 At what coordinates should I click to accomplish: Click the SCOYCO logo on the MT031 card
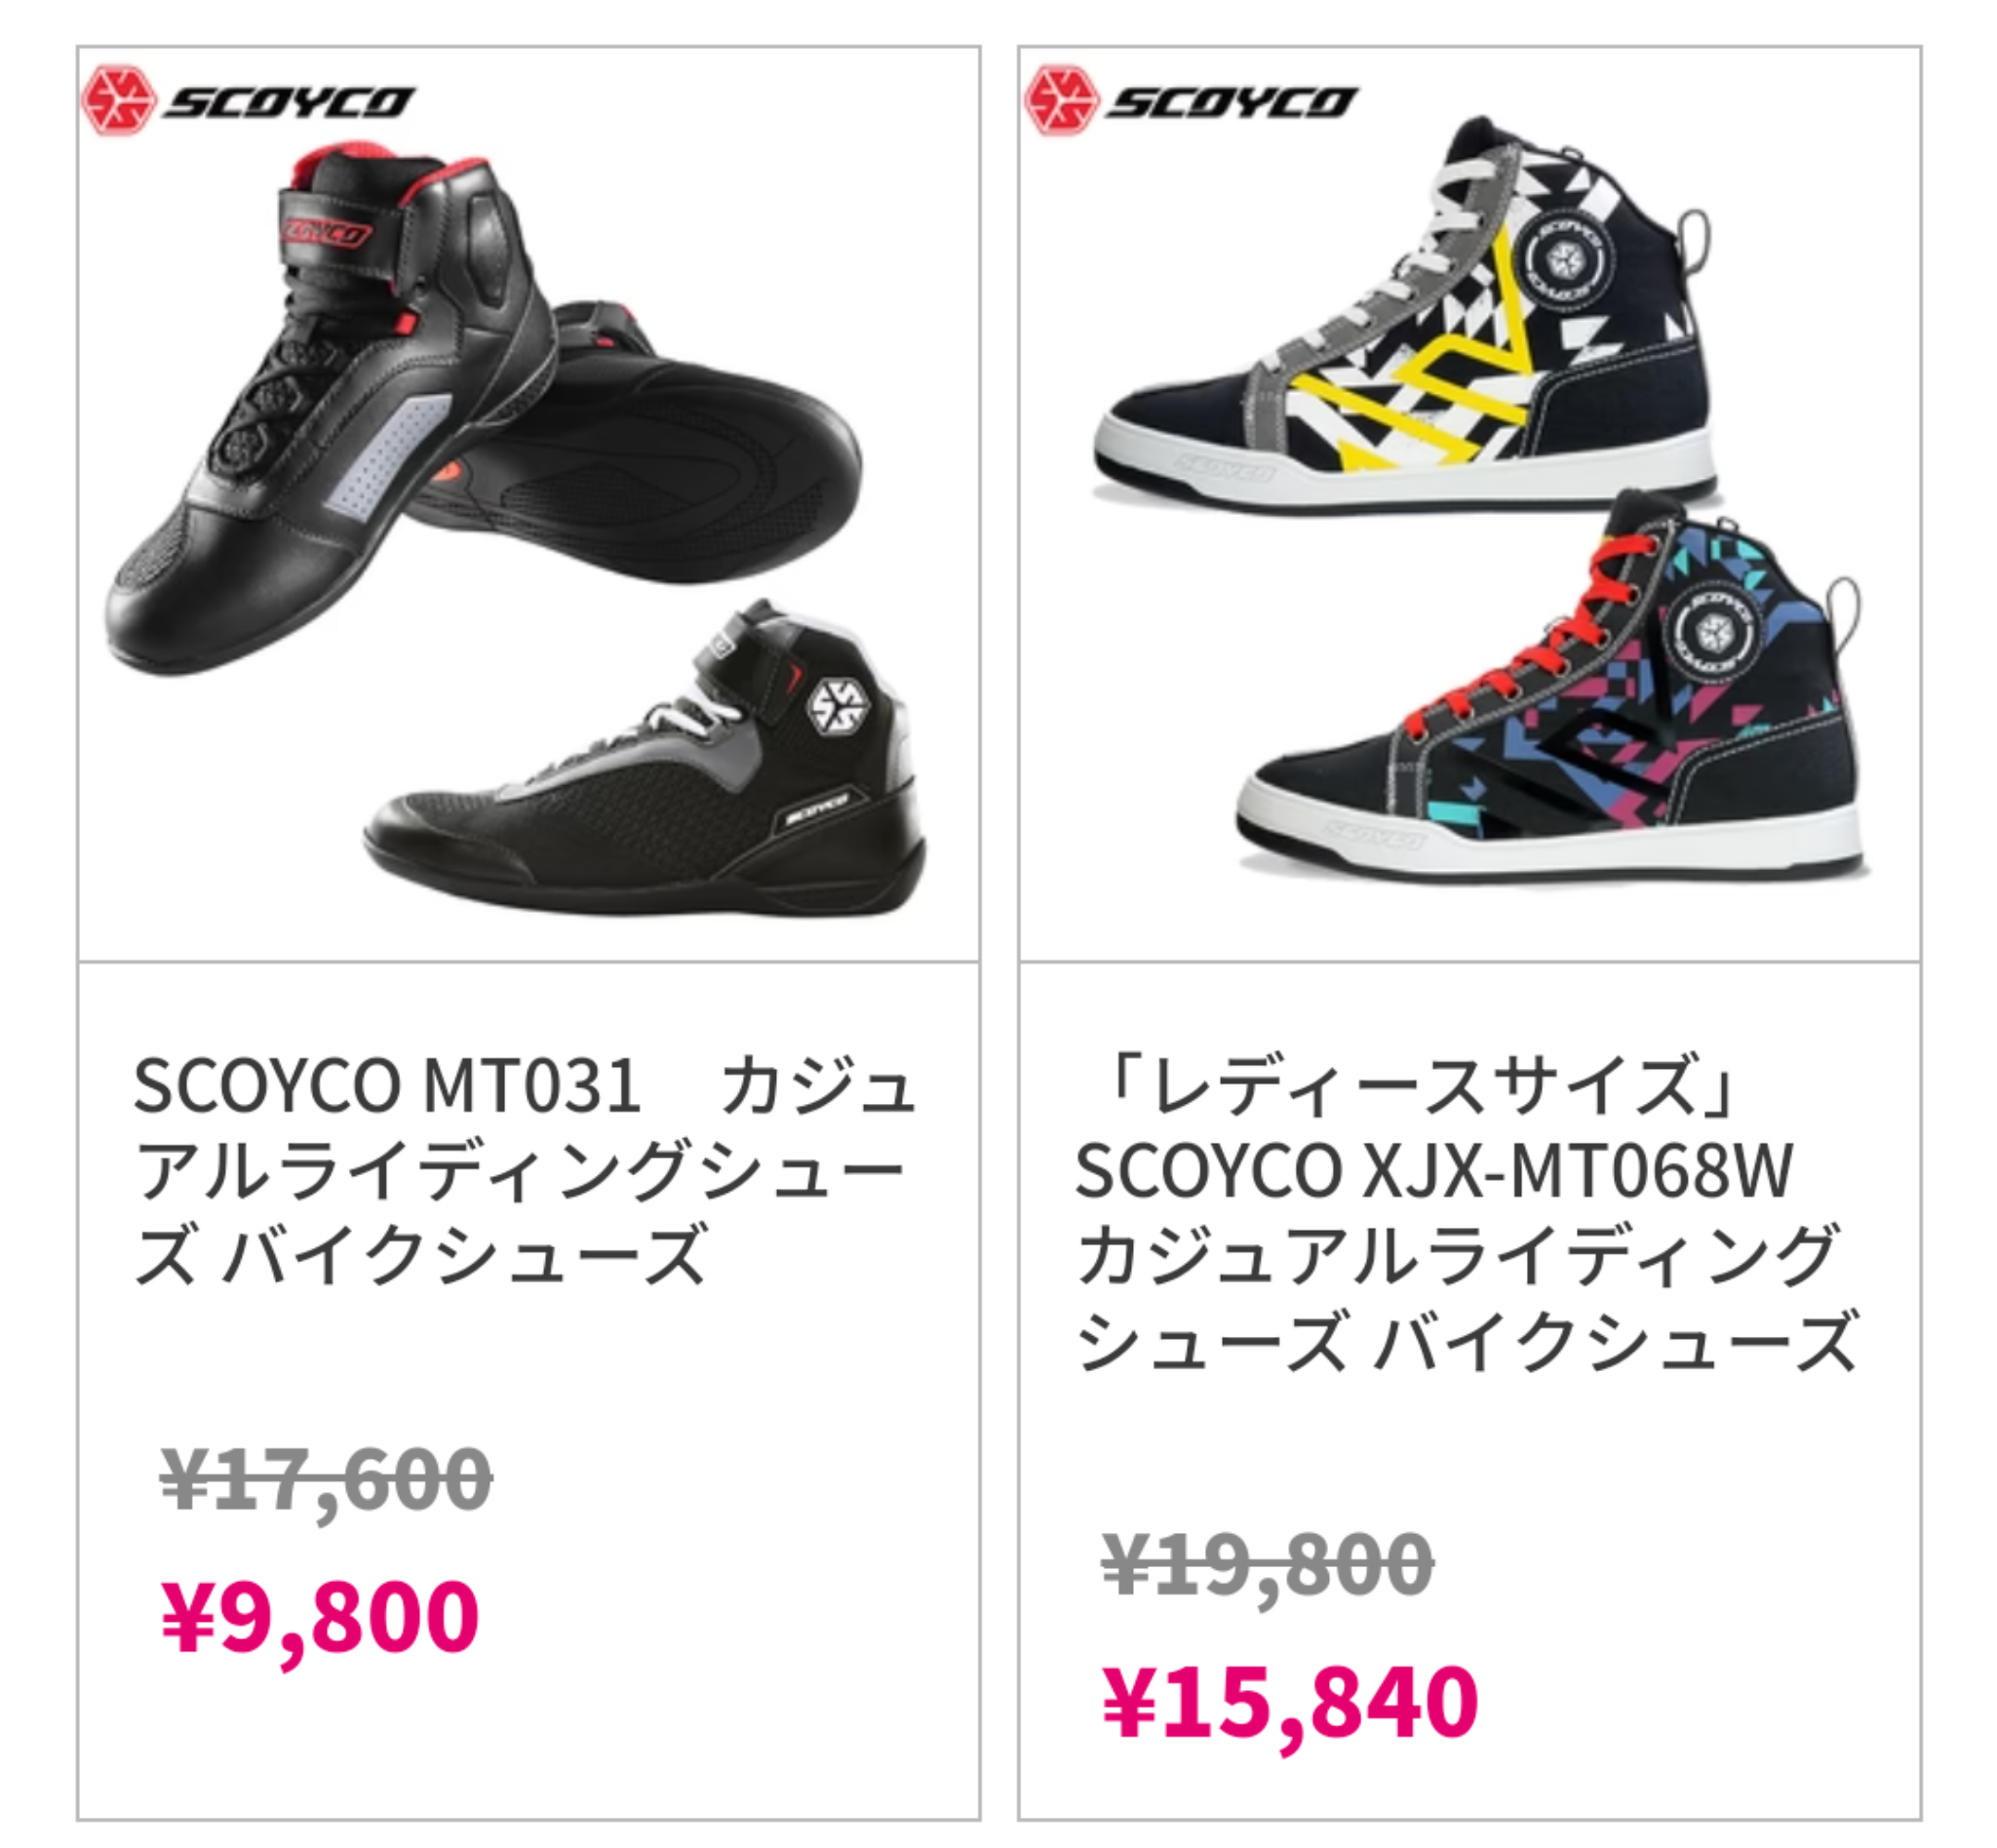tap(247, 100)
